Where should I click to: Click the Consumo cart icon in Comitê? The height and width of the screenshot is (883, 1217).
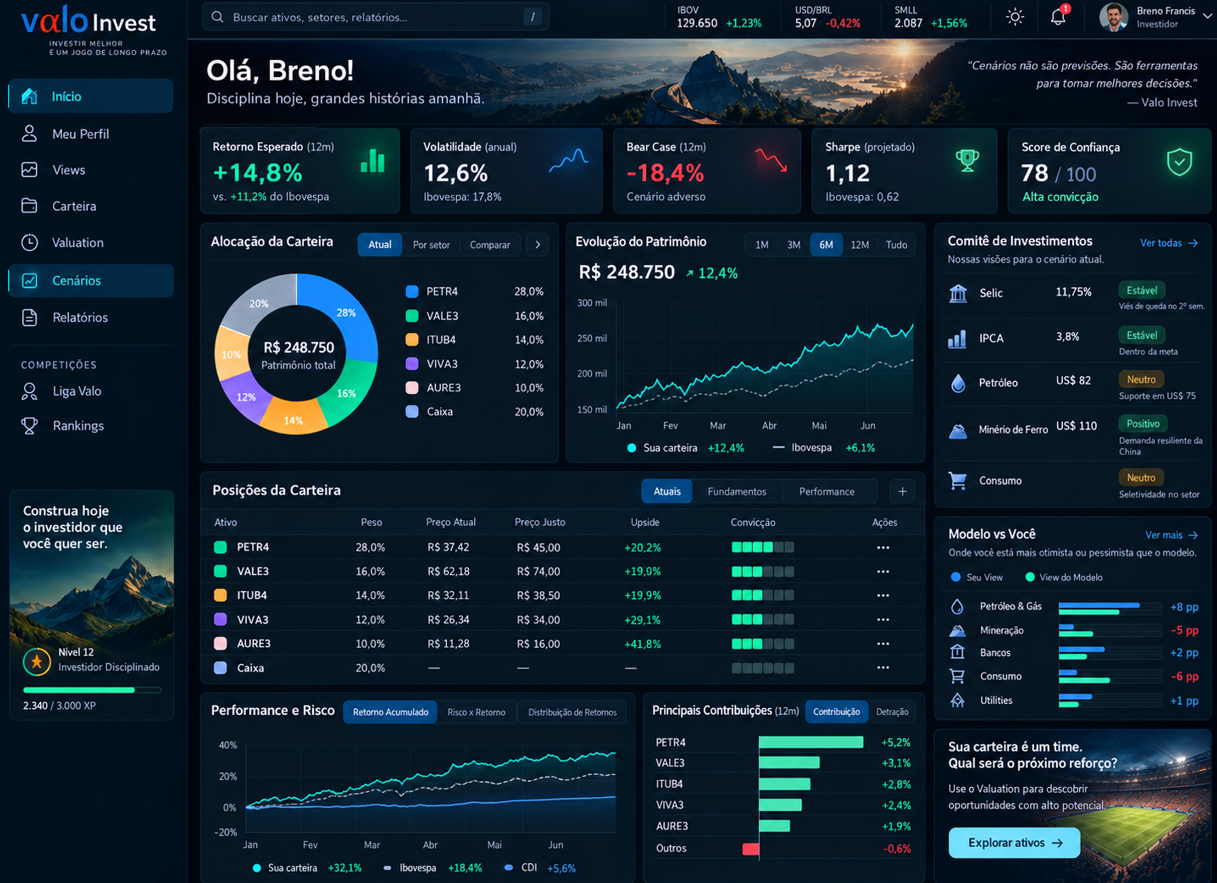(958, 481)
